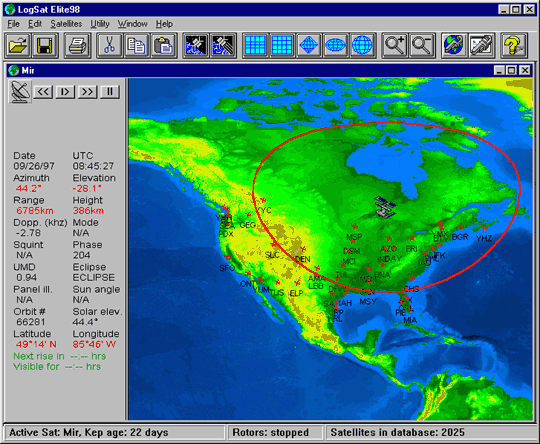Screen dimensions: 540x444
Task: Click the Solar elev. value 44.4°
Action: tap(85, 322)
